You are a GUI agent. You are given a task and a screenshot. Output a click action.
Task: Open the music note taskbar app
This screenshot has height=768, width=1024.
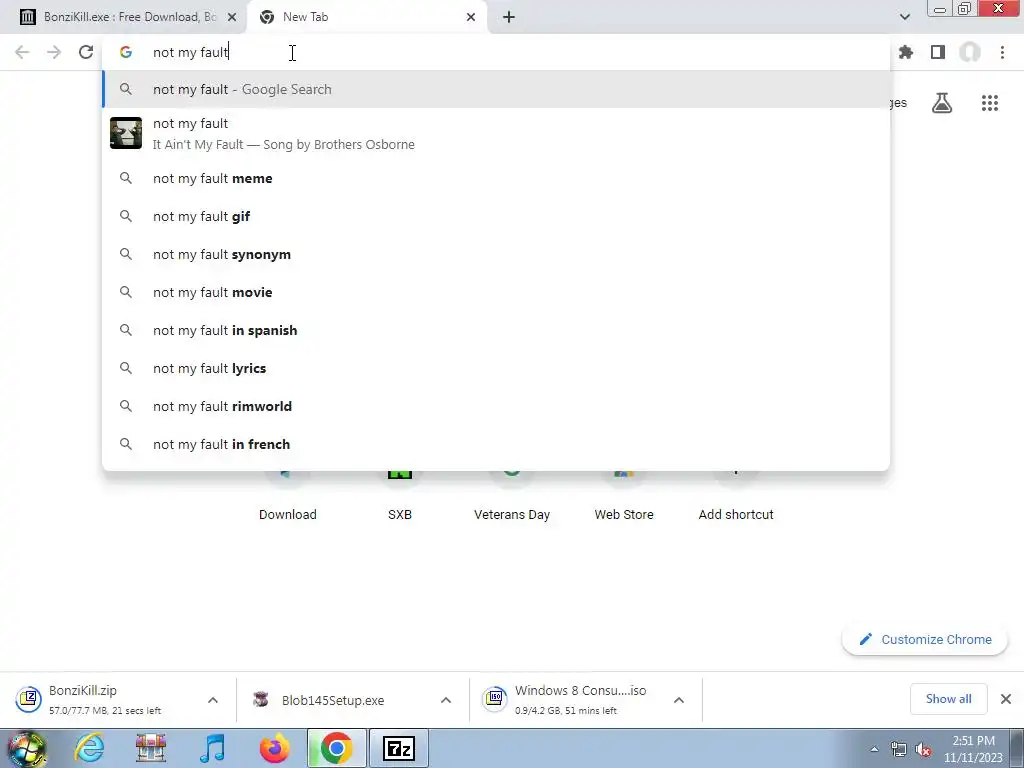coord(212,748)
